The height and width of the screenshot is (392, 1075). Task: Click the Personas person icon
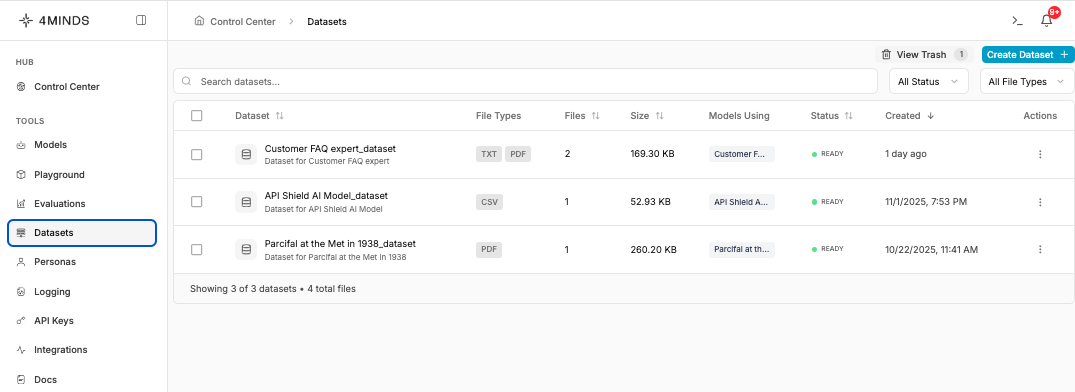[x=21, y=262]
